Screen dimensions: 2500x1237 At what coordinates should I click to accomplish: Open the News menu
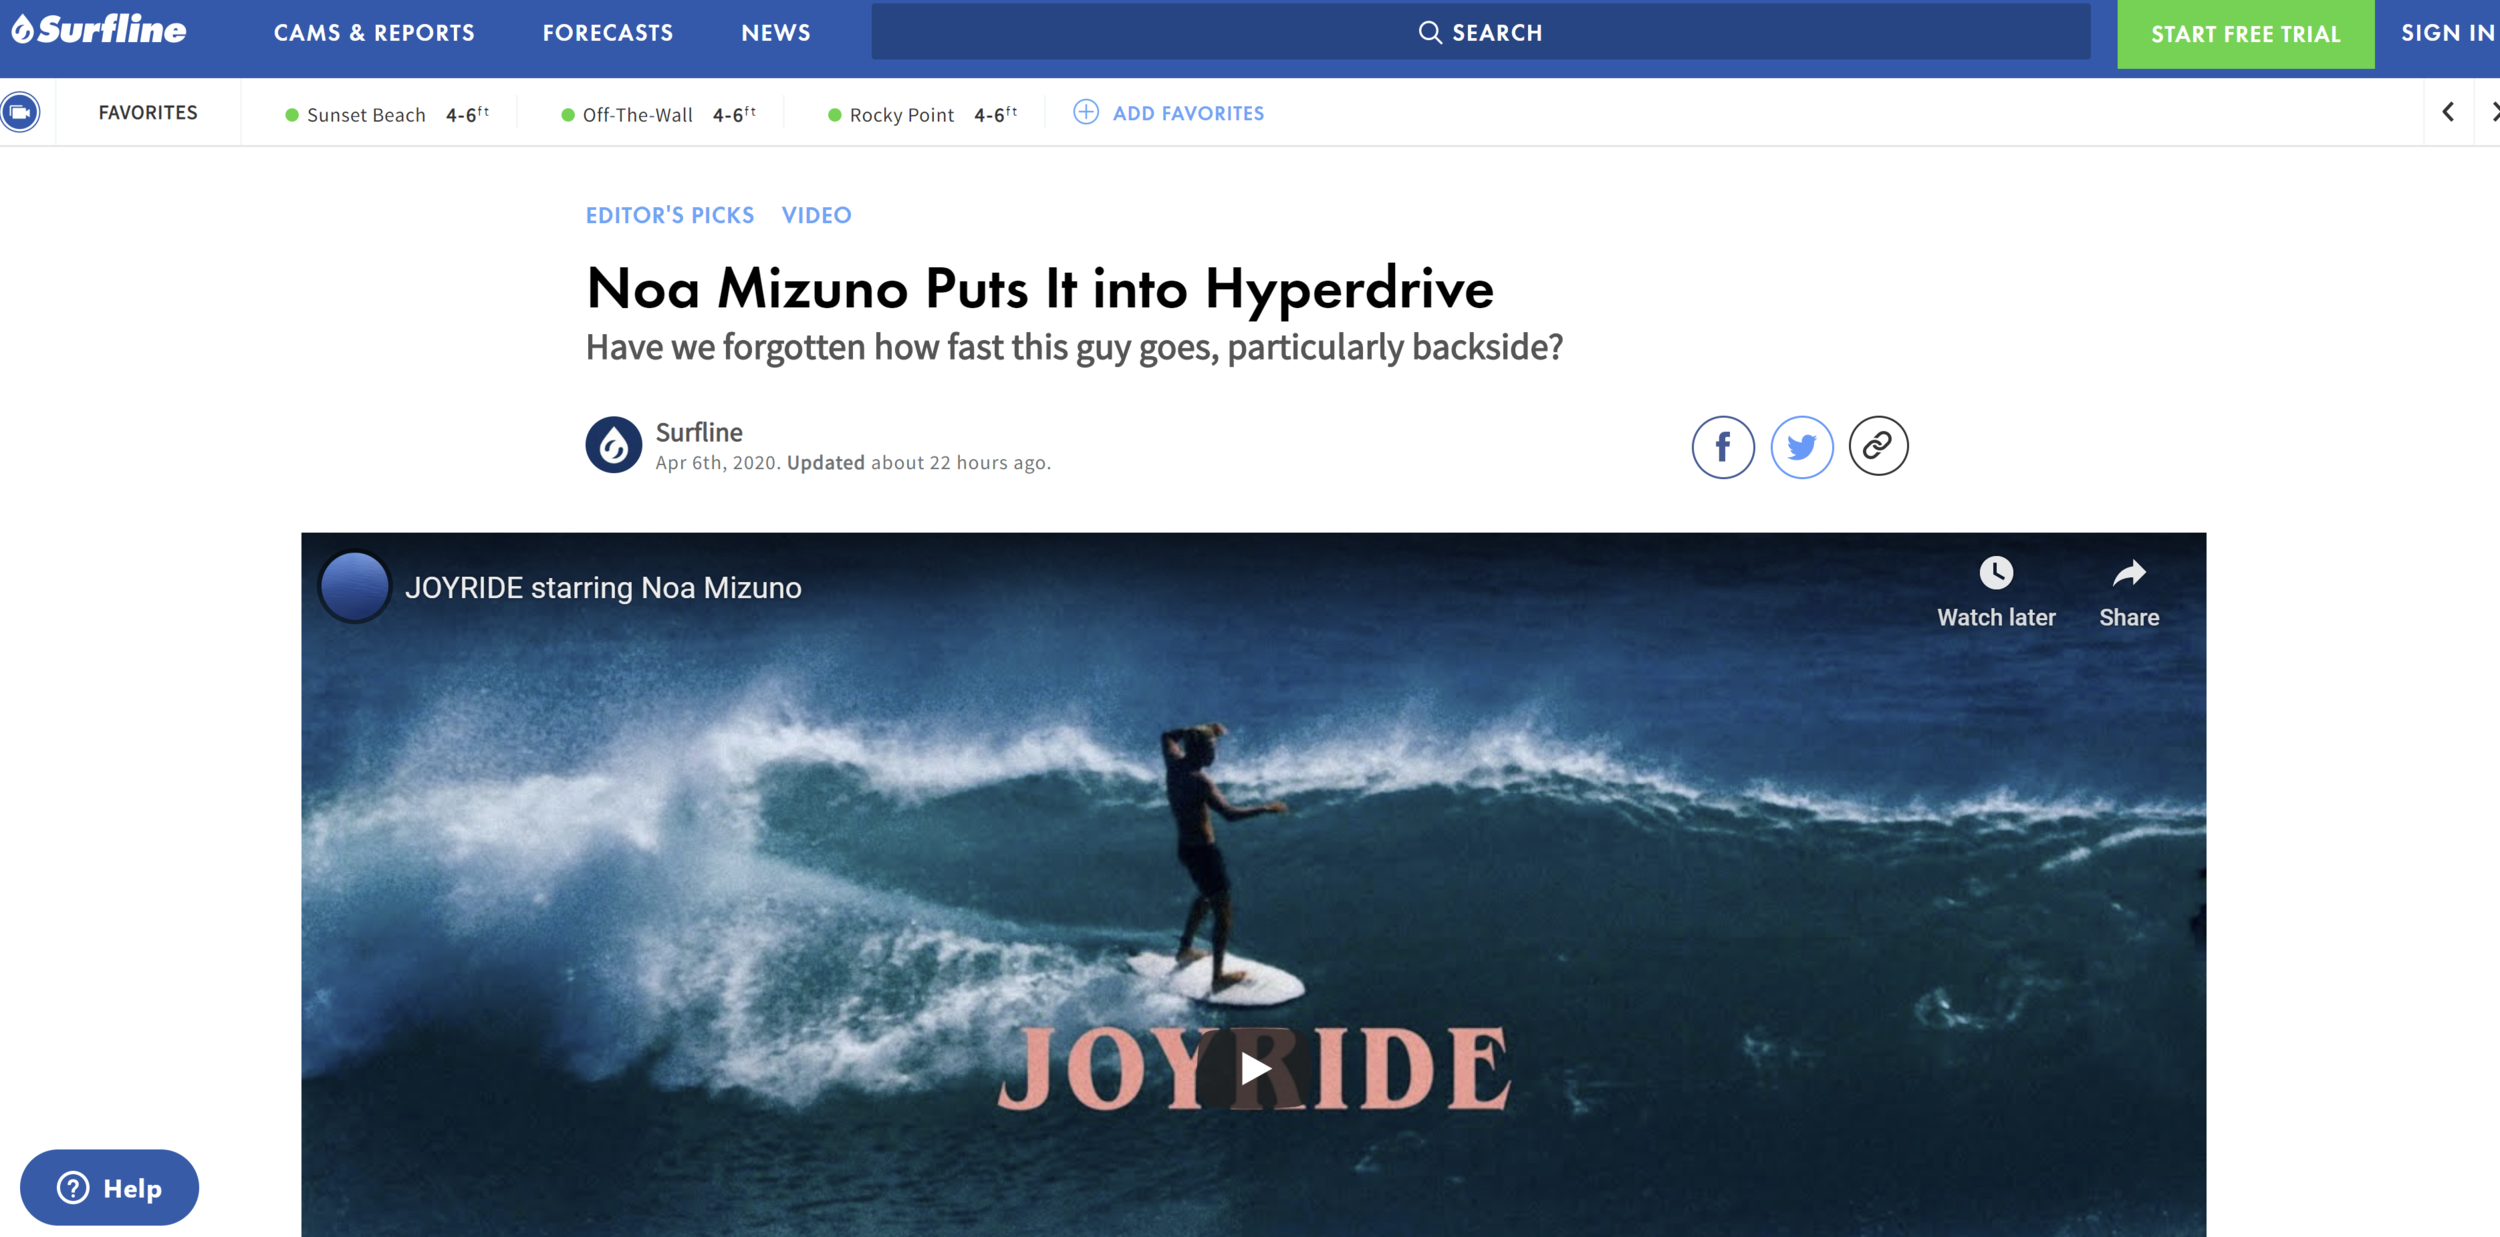pos(775,33)
